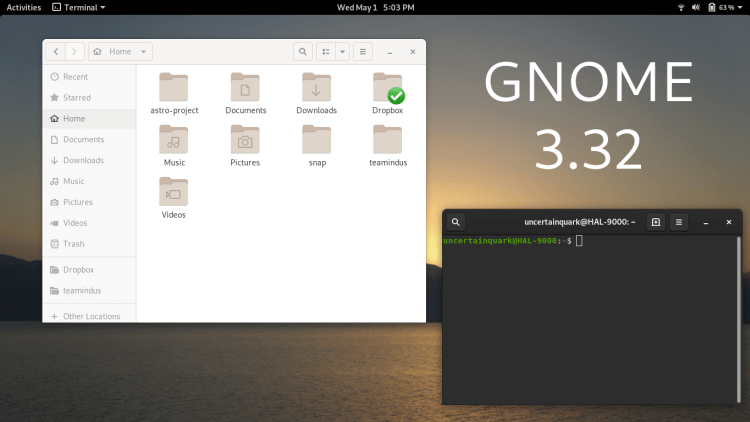Close the Files window

coord(413,52)
